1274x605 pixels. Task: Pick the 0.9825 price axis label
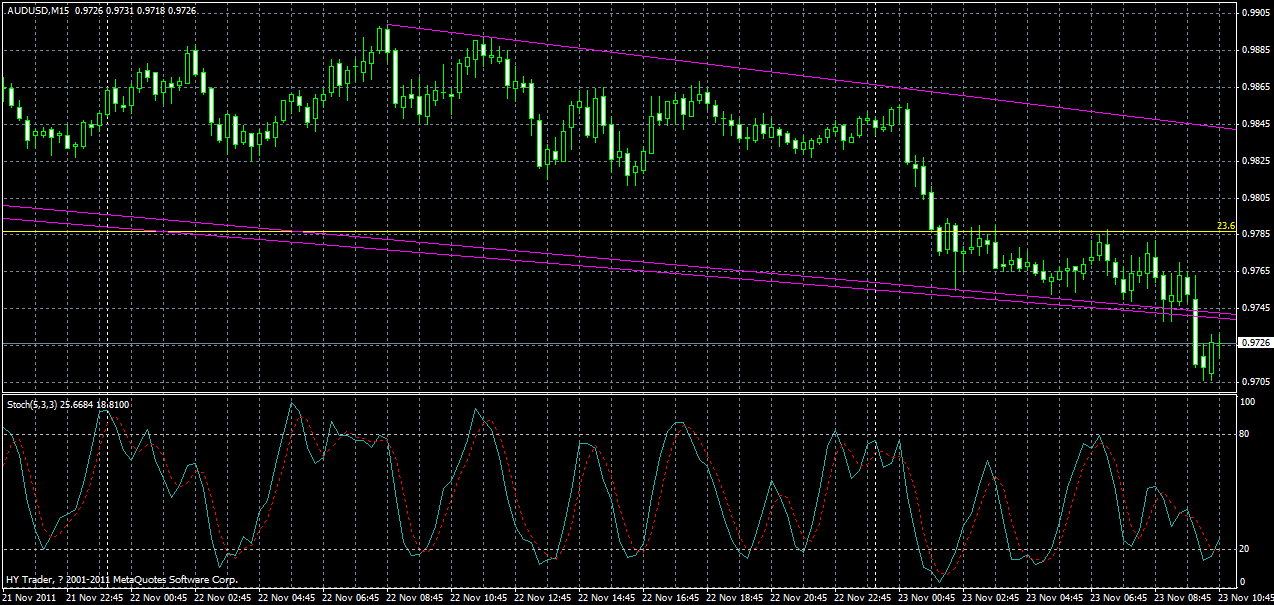point(1255,161)
